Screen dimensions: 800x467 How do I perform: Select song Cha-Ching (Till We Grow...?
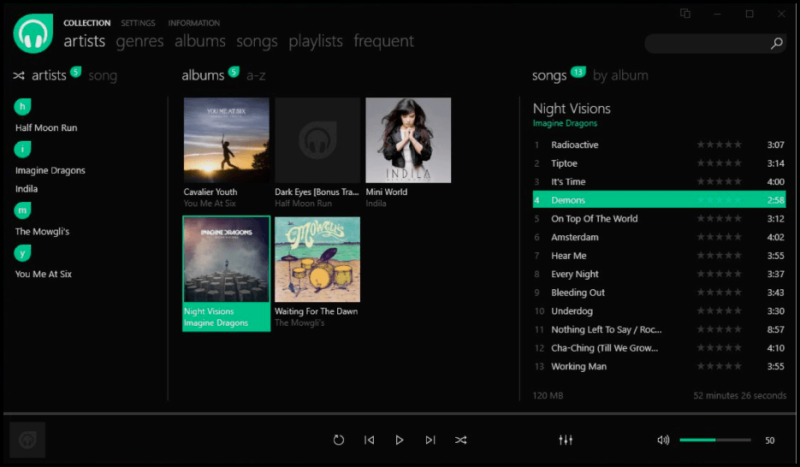tap(659, 348)
